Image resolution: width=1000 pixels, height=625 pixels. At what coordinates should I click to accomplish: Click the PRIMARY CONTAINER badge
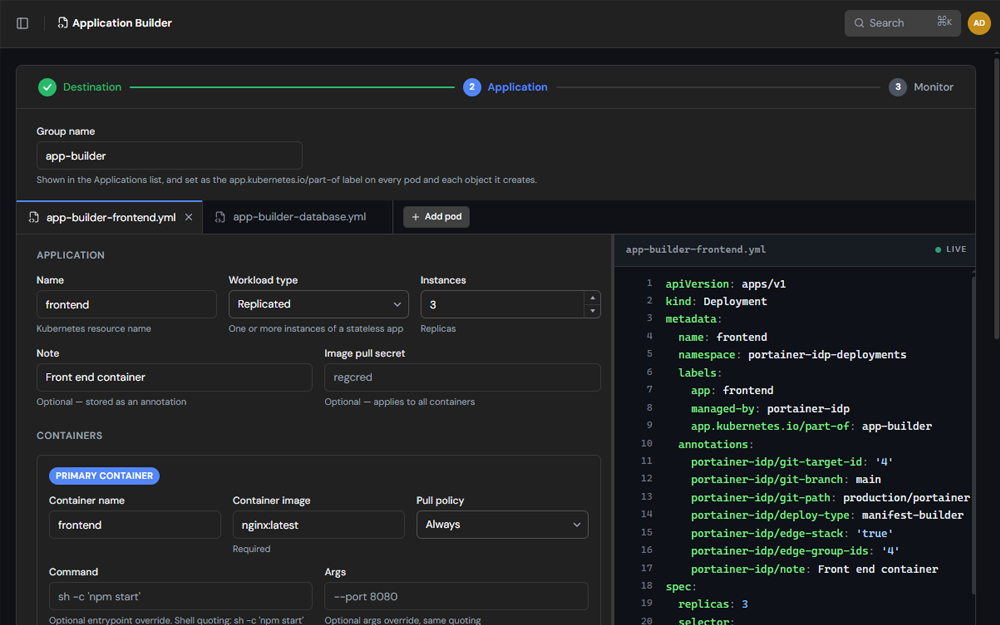(104, 476)
